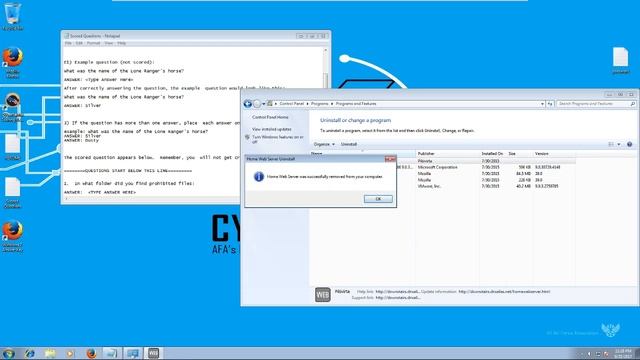Open Control Panel Home link

[x=270, y=117]
